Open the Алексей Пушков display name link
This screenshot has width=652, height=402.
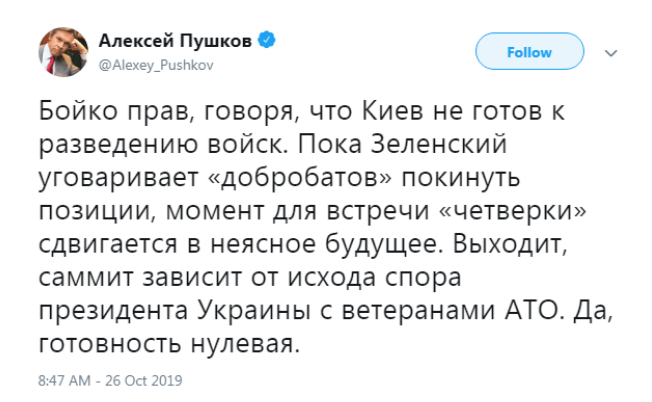click(x=177, y=41)
